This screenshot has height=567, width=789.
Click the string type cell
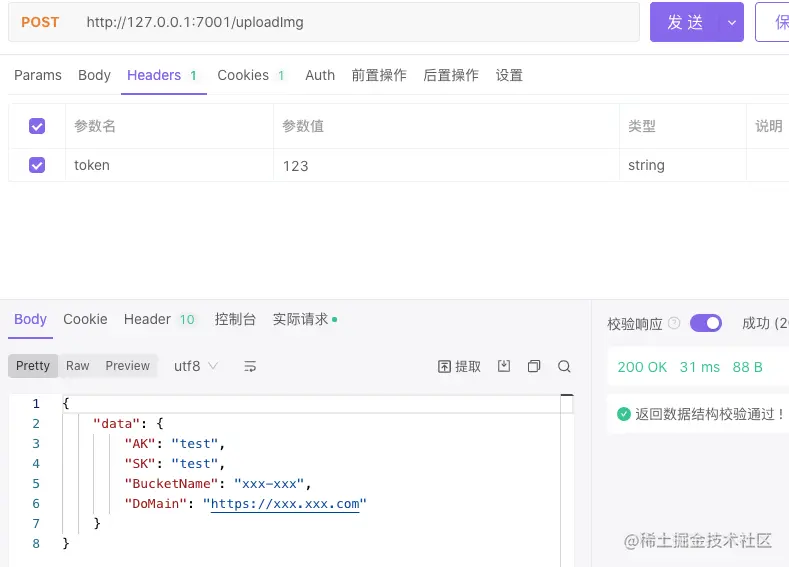(x=683, y=165)
